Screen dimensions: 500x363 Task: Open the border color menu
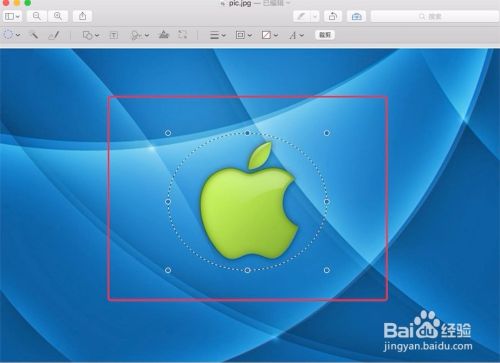pos(244,35)
